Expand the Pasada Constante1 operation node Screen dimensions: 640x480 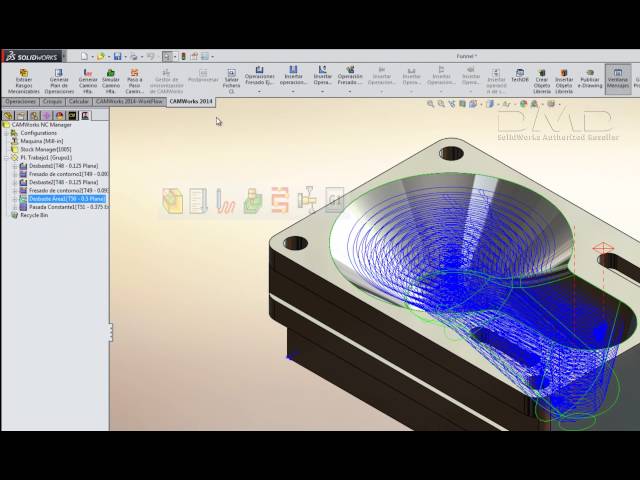pos(15,207)
